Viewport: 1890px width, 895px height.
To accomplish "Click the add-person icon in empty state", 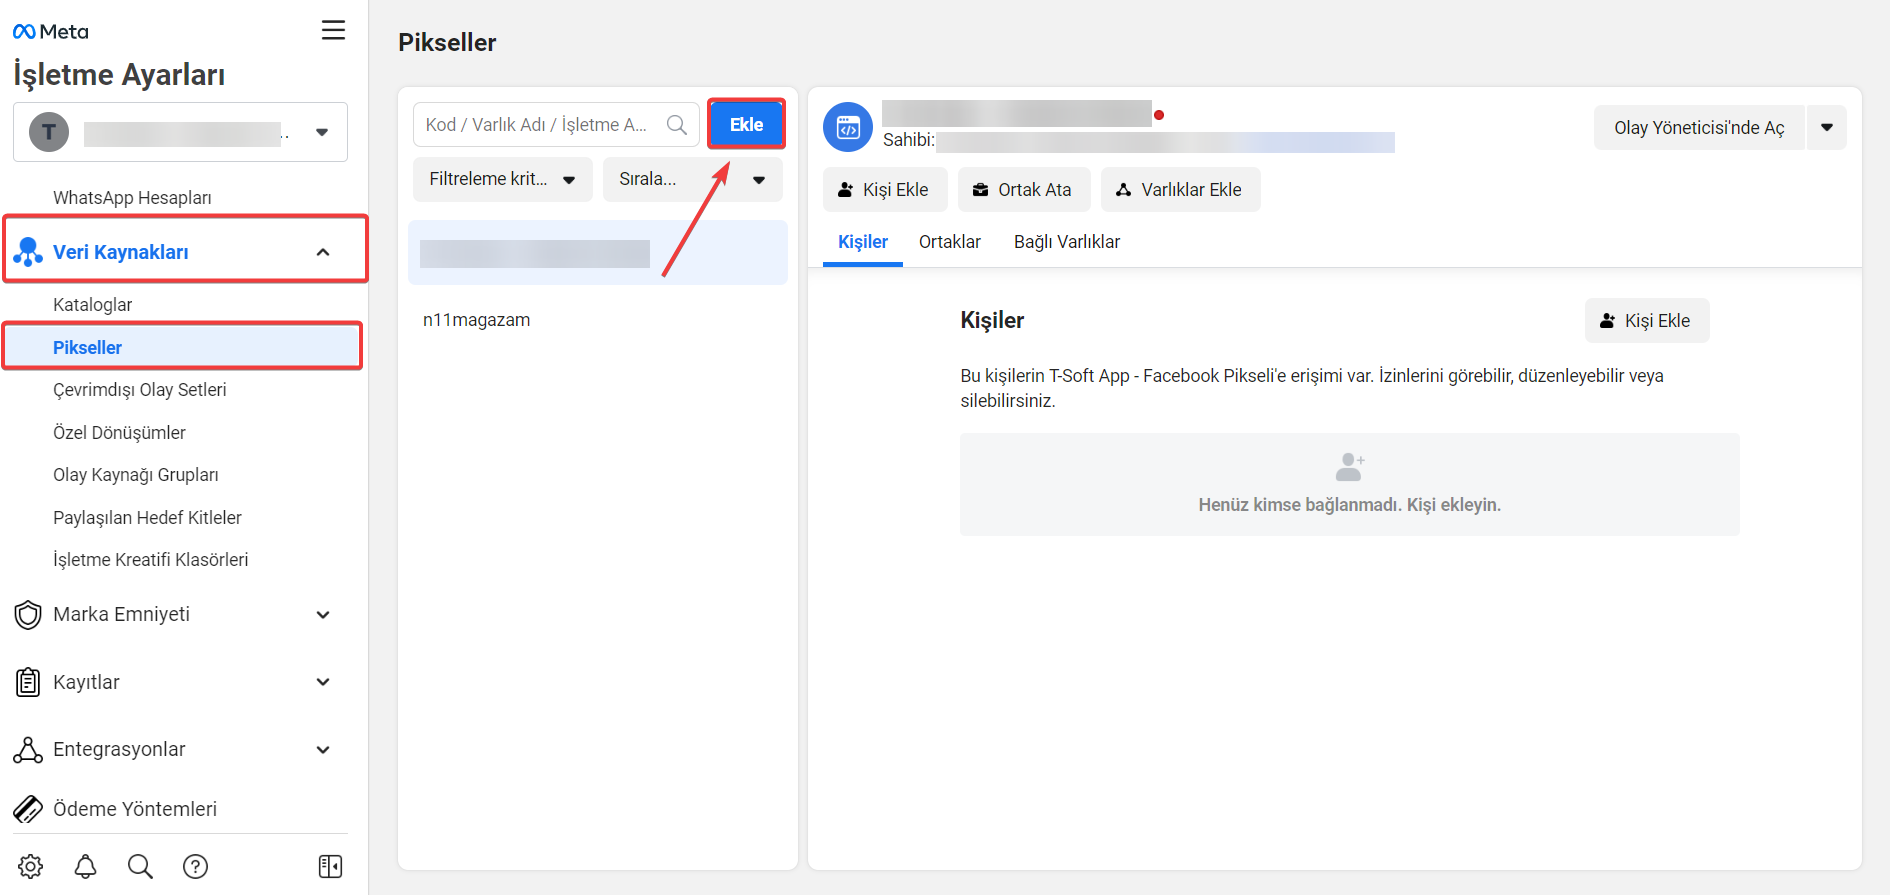I will (x=1350, y=467).
